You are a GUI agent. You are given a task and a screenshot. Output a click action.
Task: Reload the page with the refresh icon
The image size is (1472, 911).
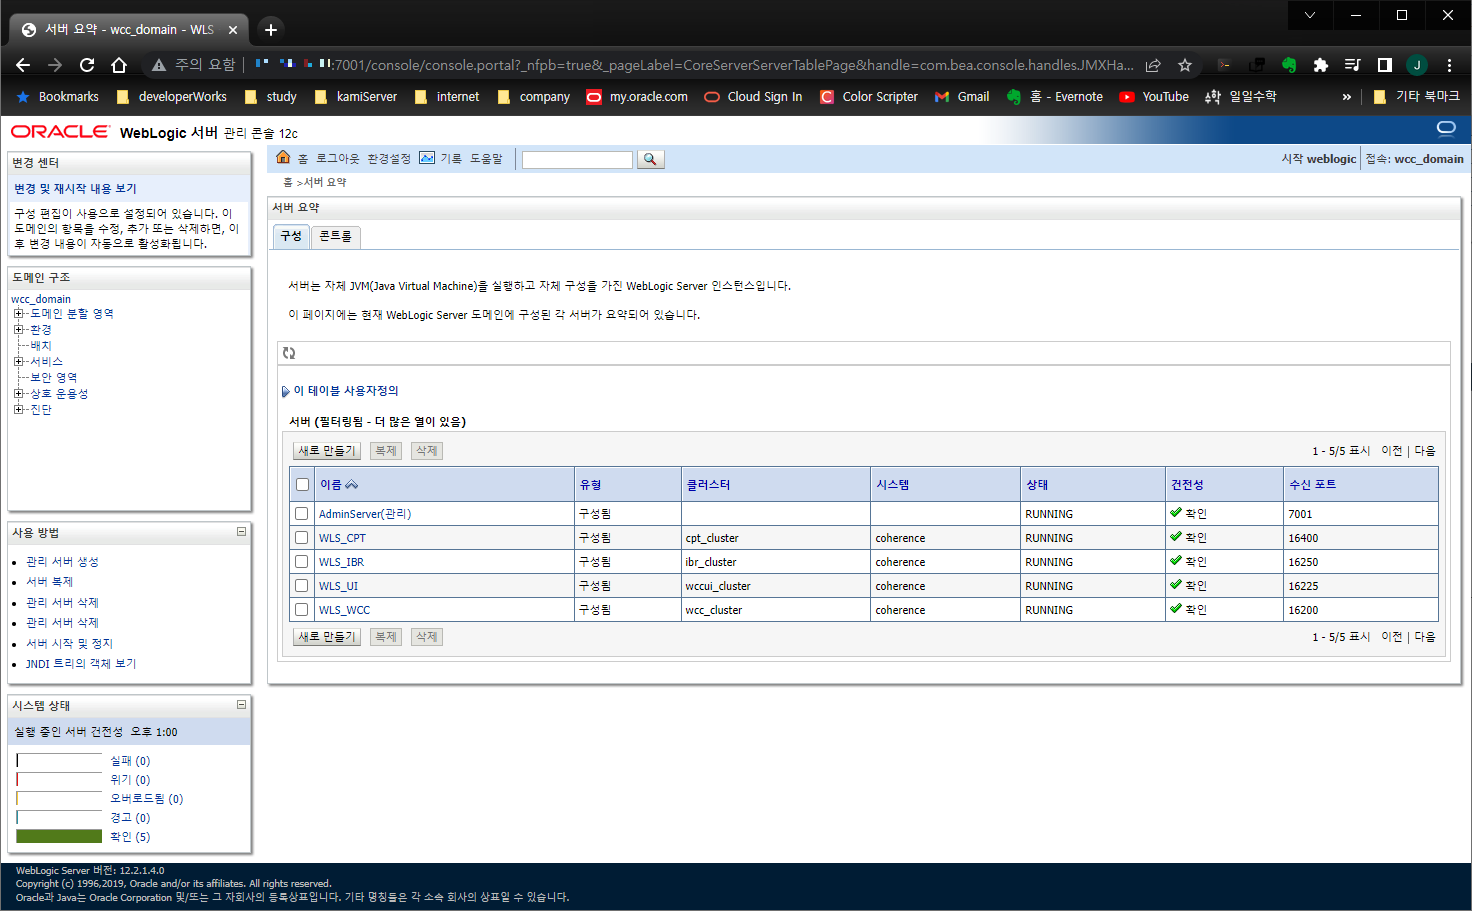(x=87, y=65)
